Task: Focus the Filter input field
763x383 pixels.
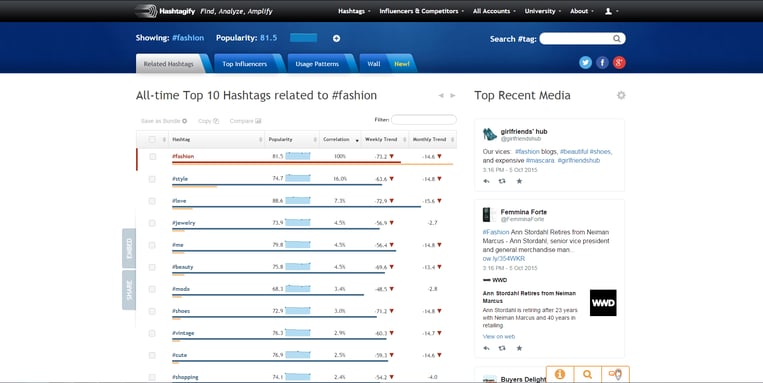Action: point(424,120)
